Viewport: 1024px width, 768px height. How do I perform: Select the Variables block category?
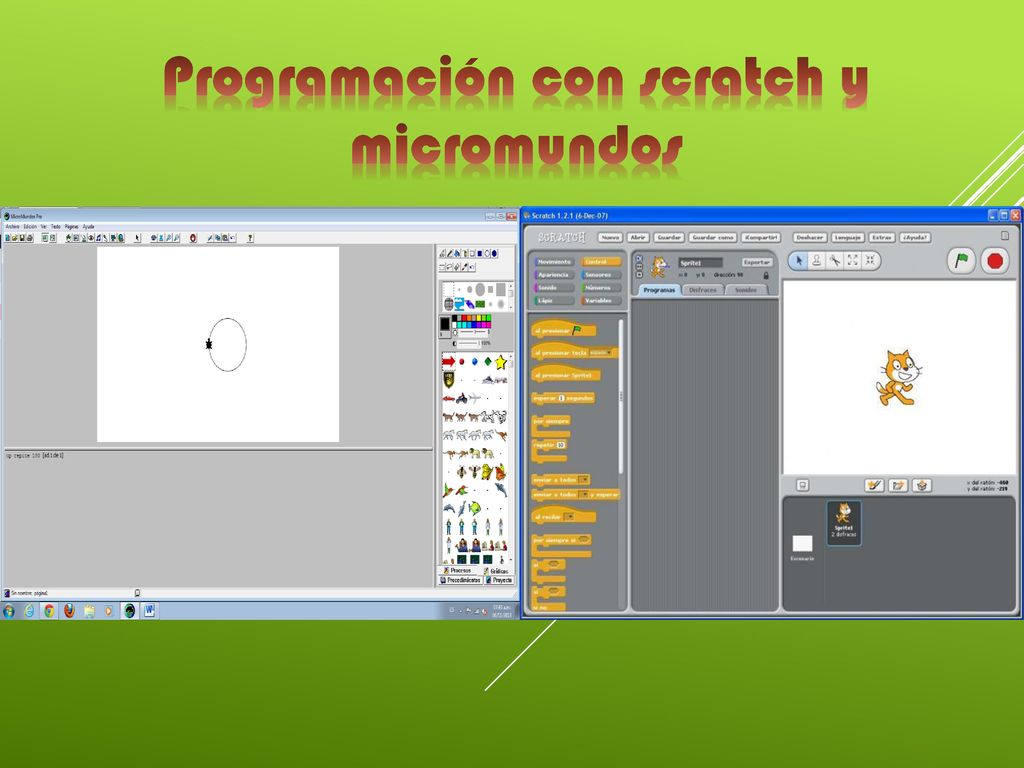(x=601, y=300)
